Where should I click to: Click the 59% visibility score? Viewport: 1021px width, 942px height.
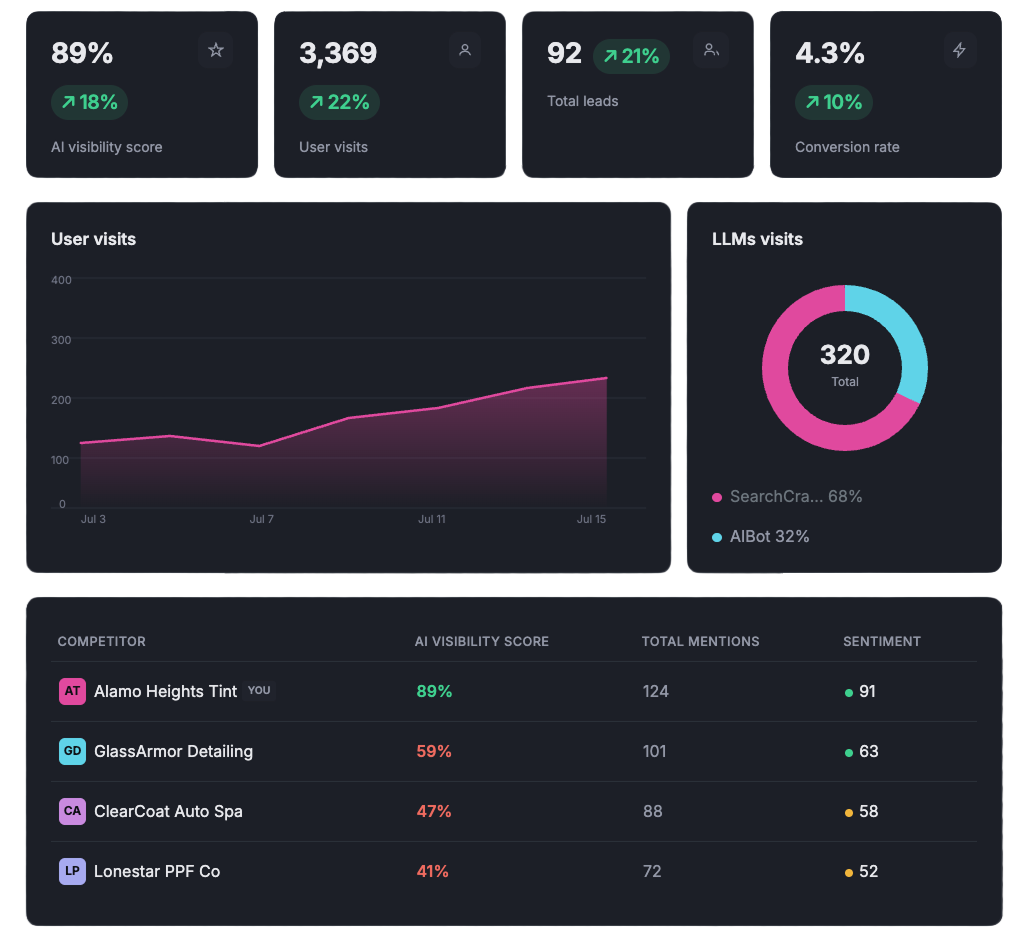click(434, 751)
